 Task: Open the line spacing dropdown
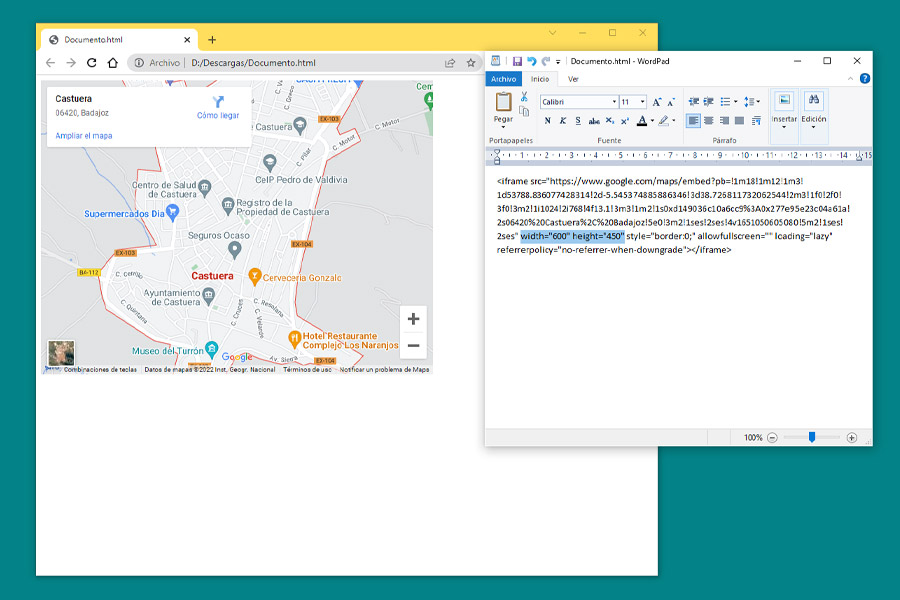tap(752, 102)
